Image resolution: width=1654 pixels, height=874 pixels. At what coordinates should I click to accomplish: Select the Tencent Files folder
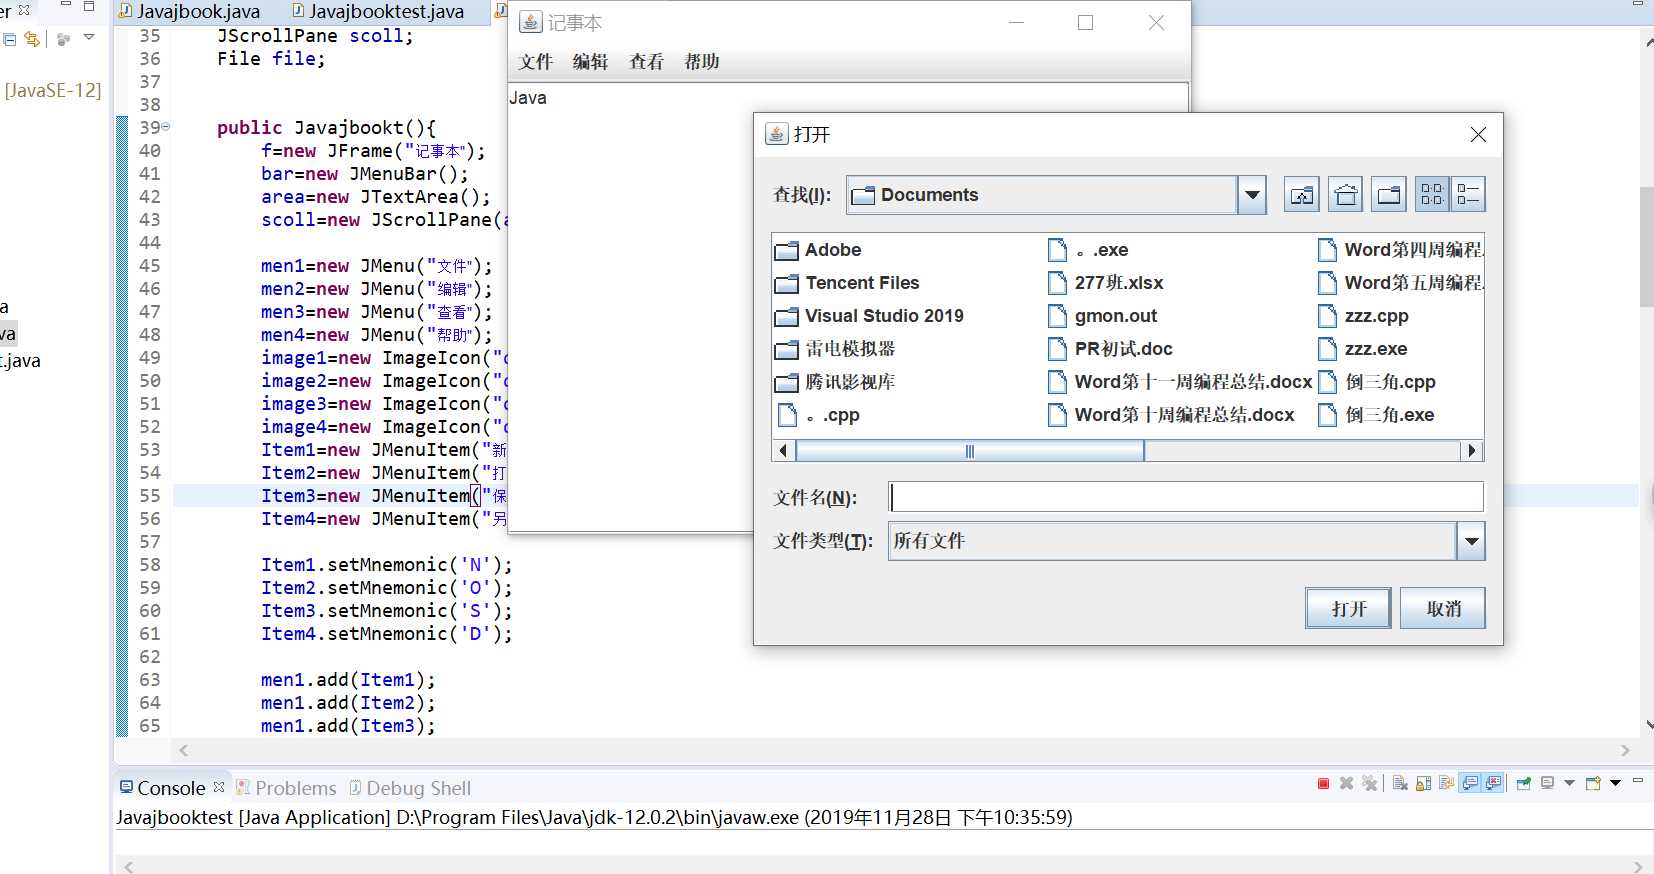[x=847, y=283]
